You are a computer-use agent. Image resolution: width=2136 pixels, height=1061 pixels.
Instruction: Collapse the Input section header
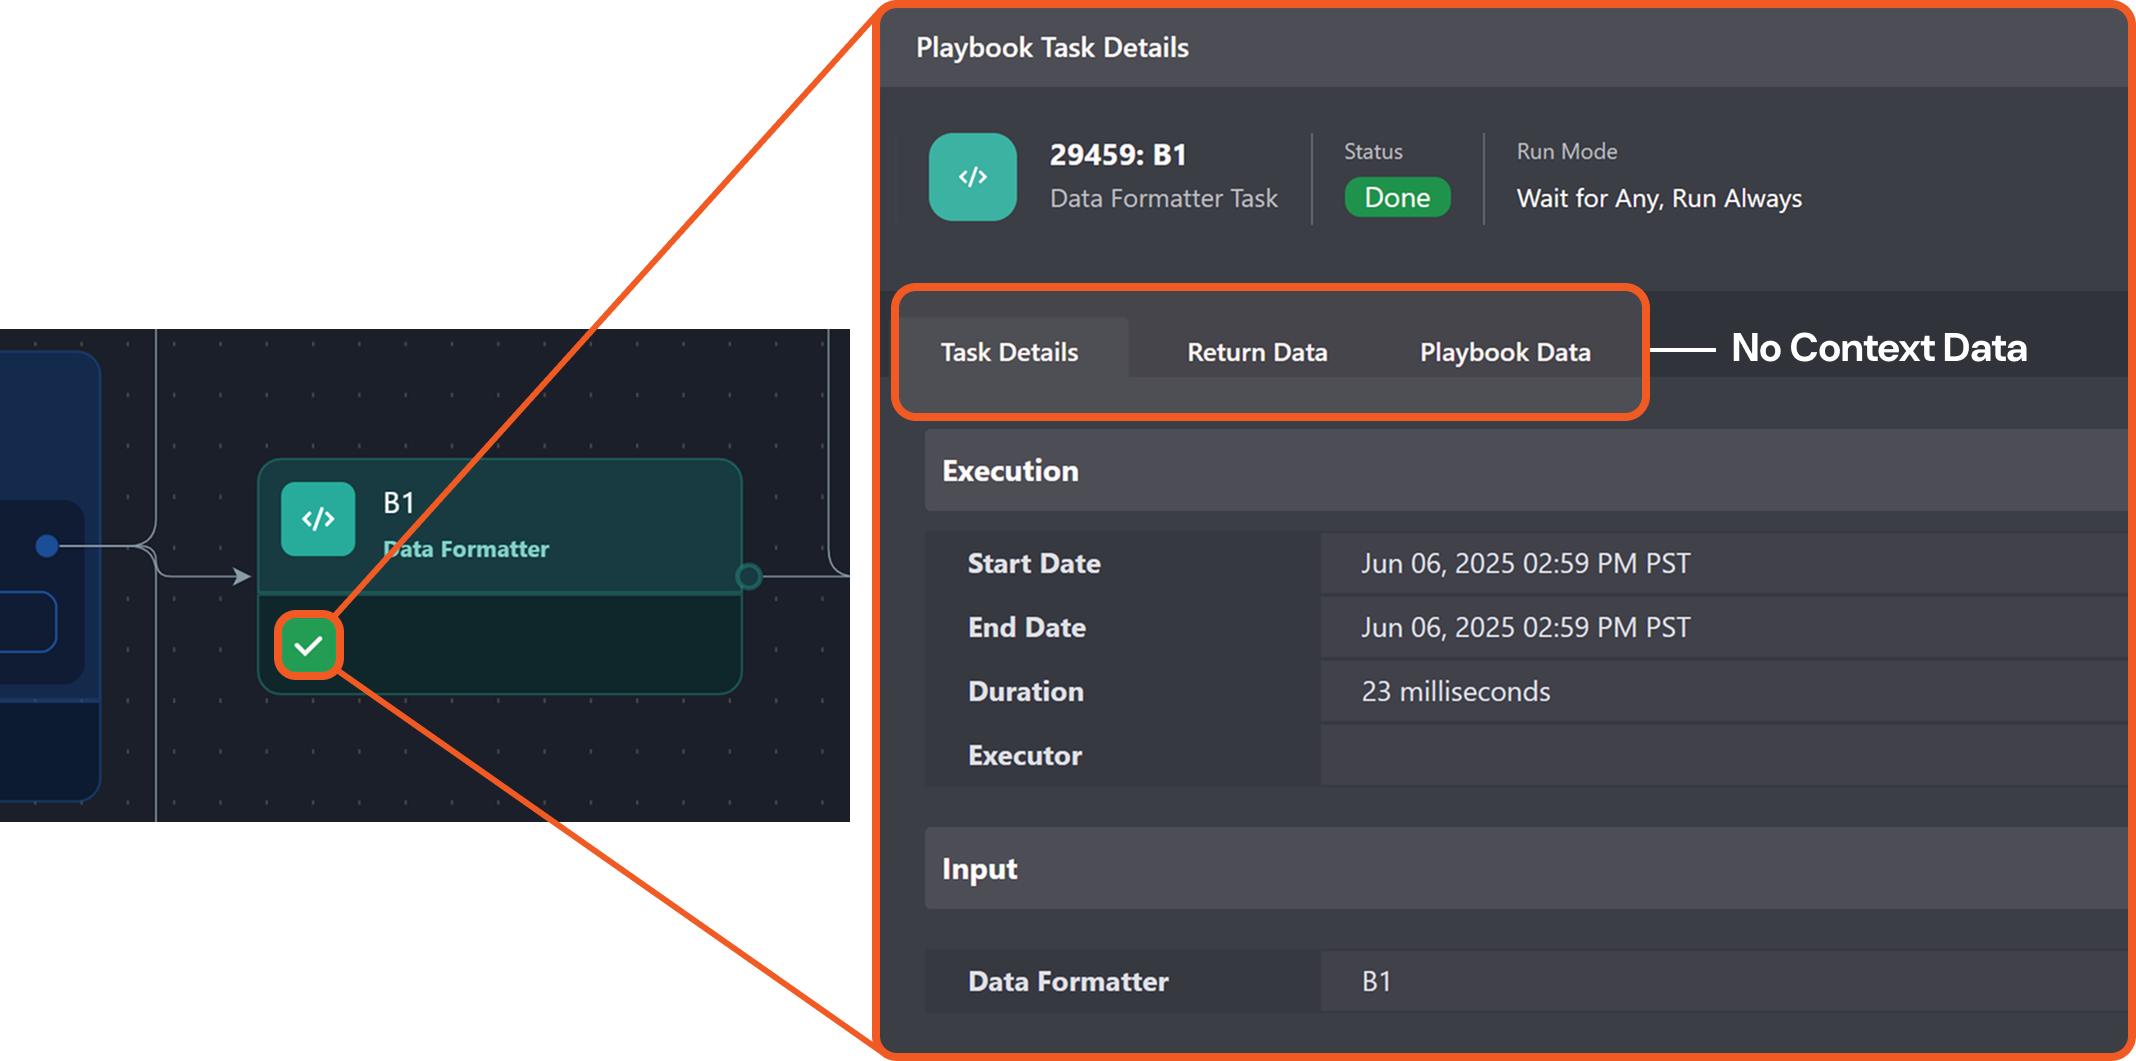979,869
